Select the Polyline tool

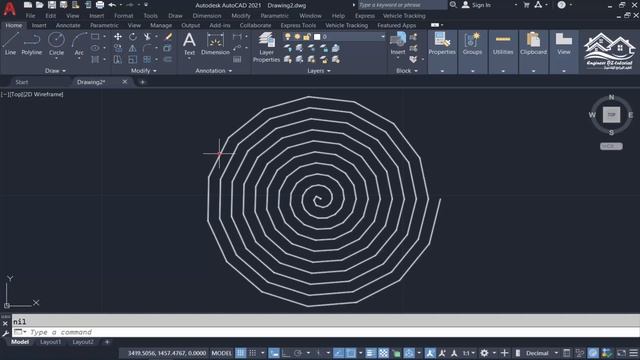[x=31, y=44]
